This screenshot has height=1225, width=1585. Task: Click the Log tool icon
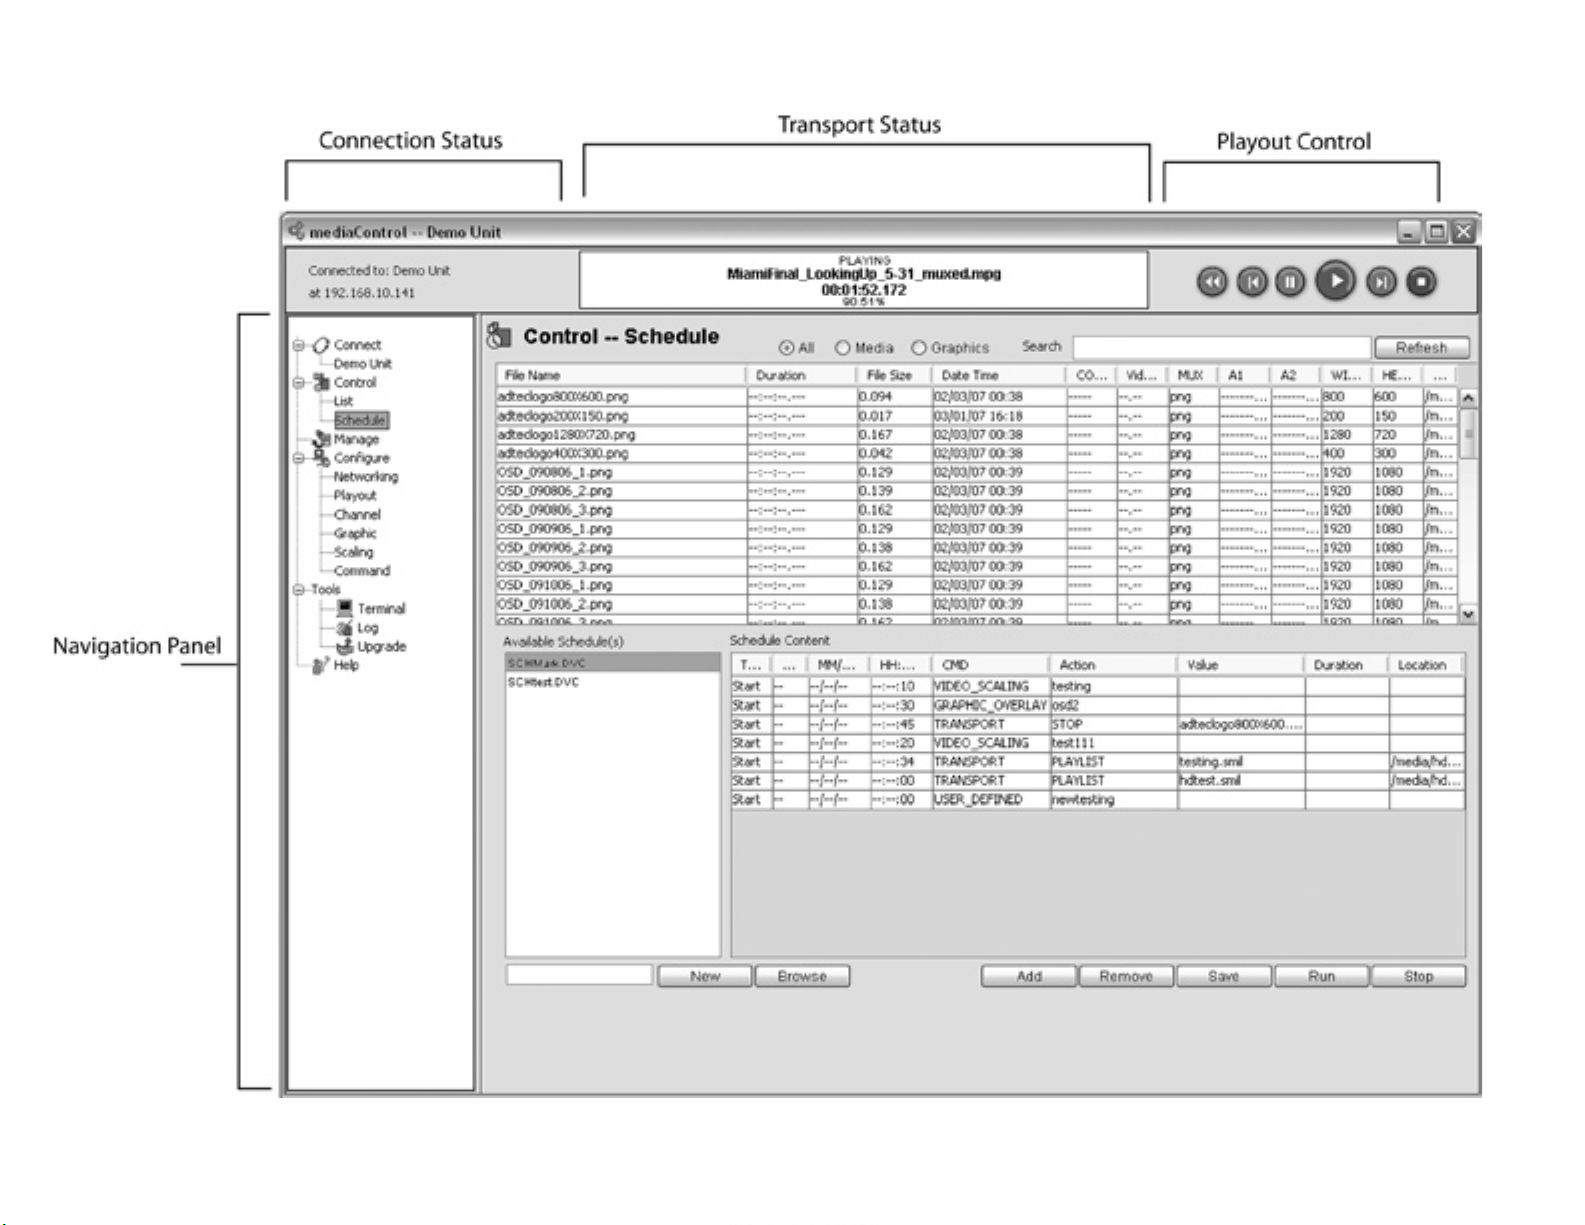point(345,627)
